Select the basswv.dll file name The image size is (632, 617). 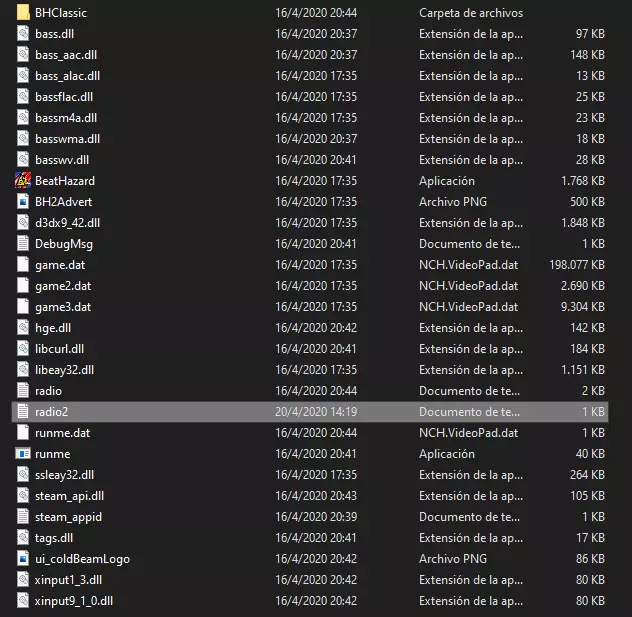tap(62, 160)
